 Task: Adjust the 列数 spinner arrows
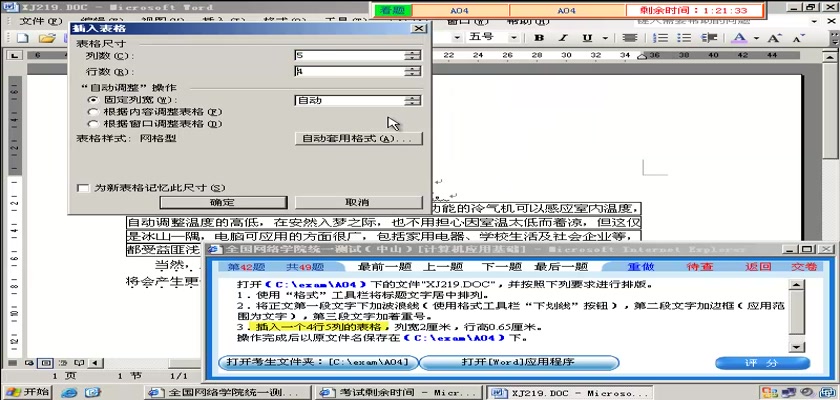pyautogui.click(x=412, y=55)
